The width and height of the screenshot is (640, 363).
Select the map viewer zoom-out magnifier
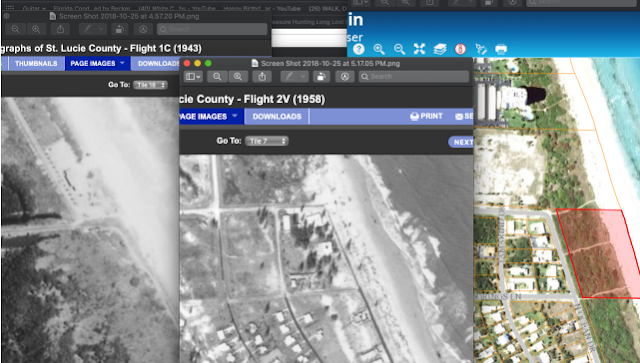[399, 49]
